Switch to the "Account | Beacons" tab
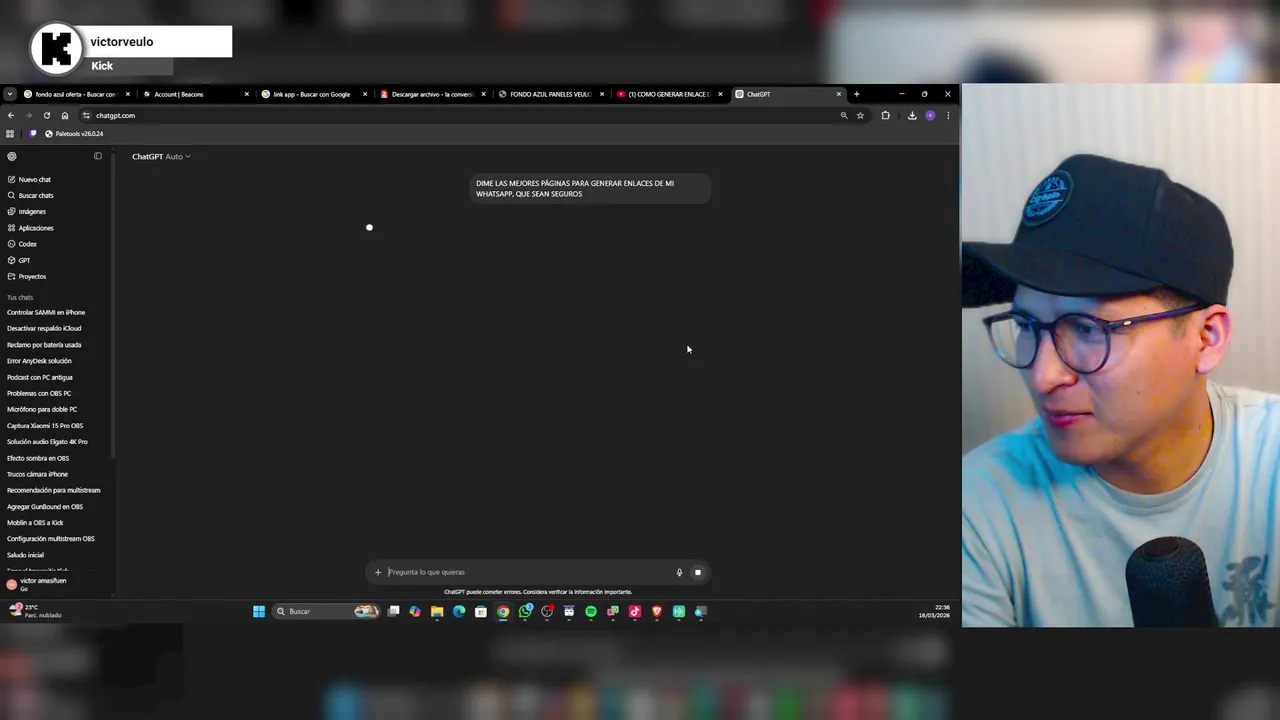The image size is (1280, 720). pyautogui.click(x=194, y=94)
